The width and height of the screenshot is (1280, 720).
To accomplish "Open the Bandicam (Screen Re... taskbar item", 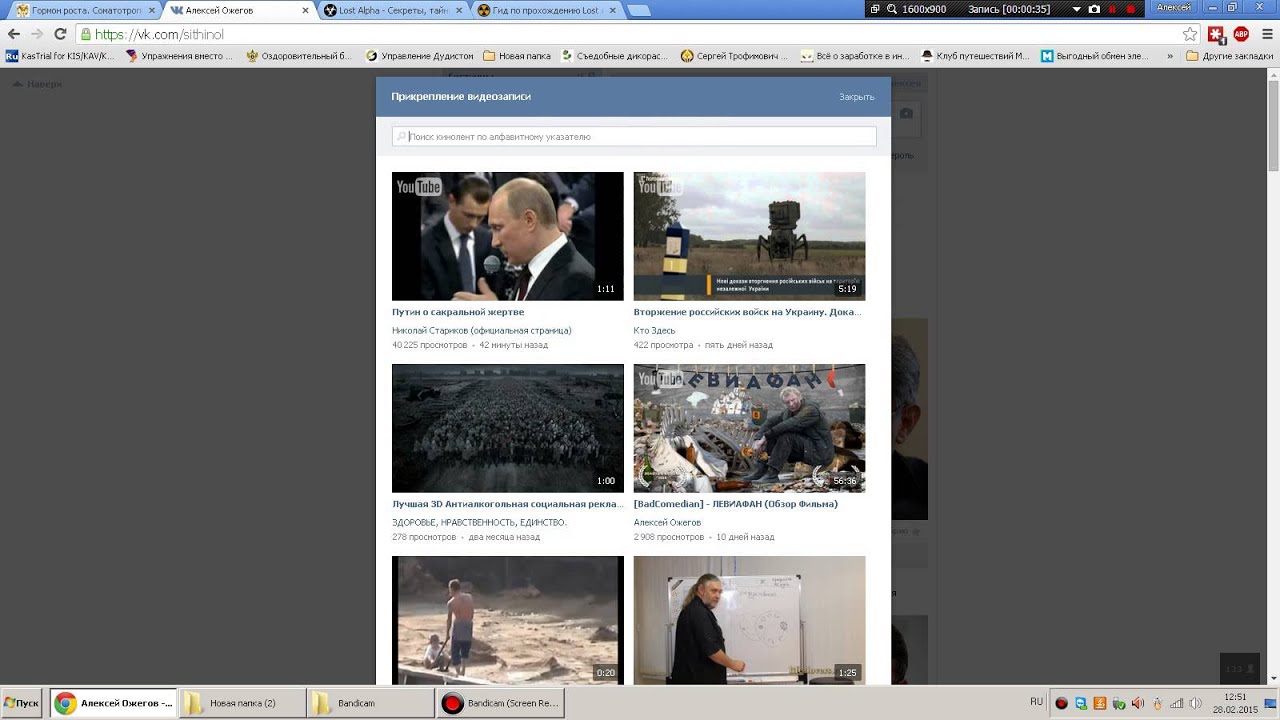I will click(x=500, y=703).
